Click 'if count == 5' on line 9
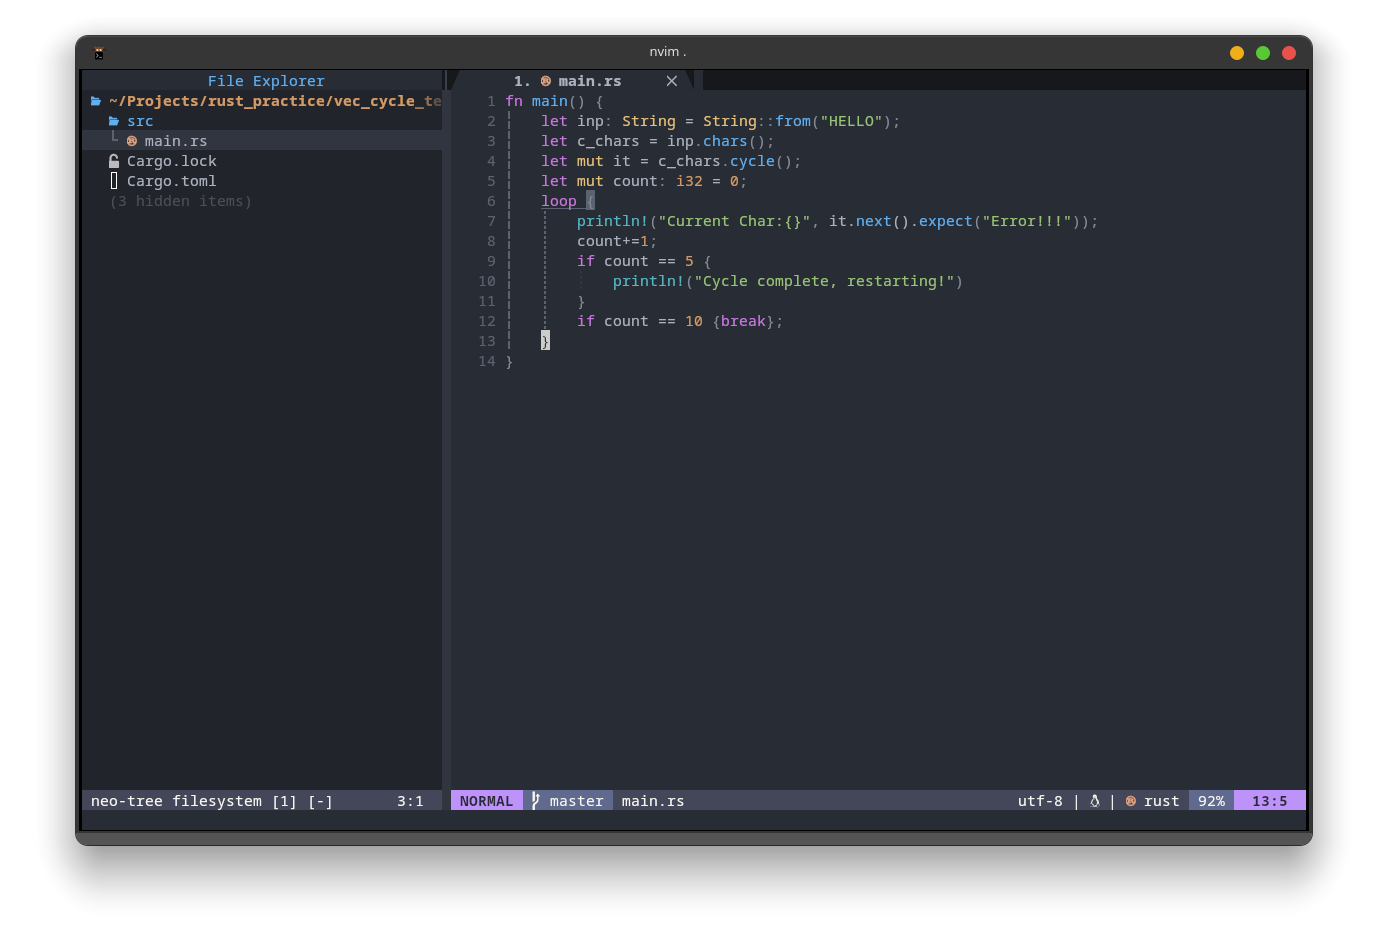This screenshot has width=1388, height=931. point(635,261)
